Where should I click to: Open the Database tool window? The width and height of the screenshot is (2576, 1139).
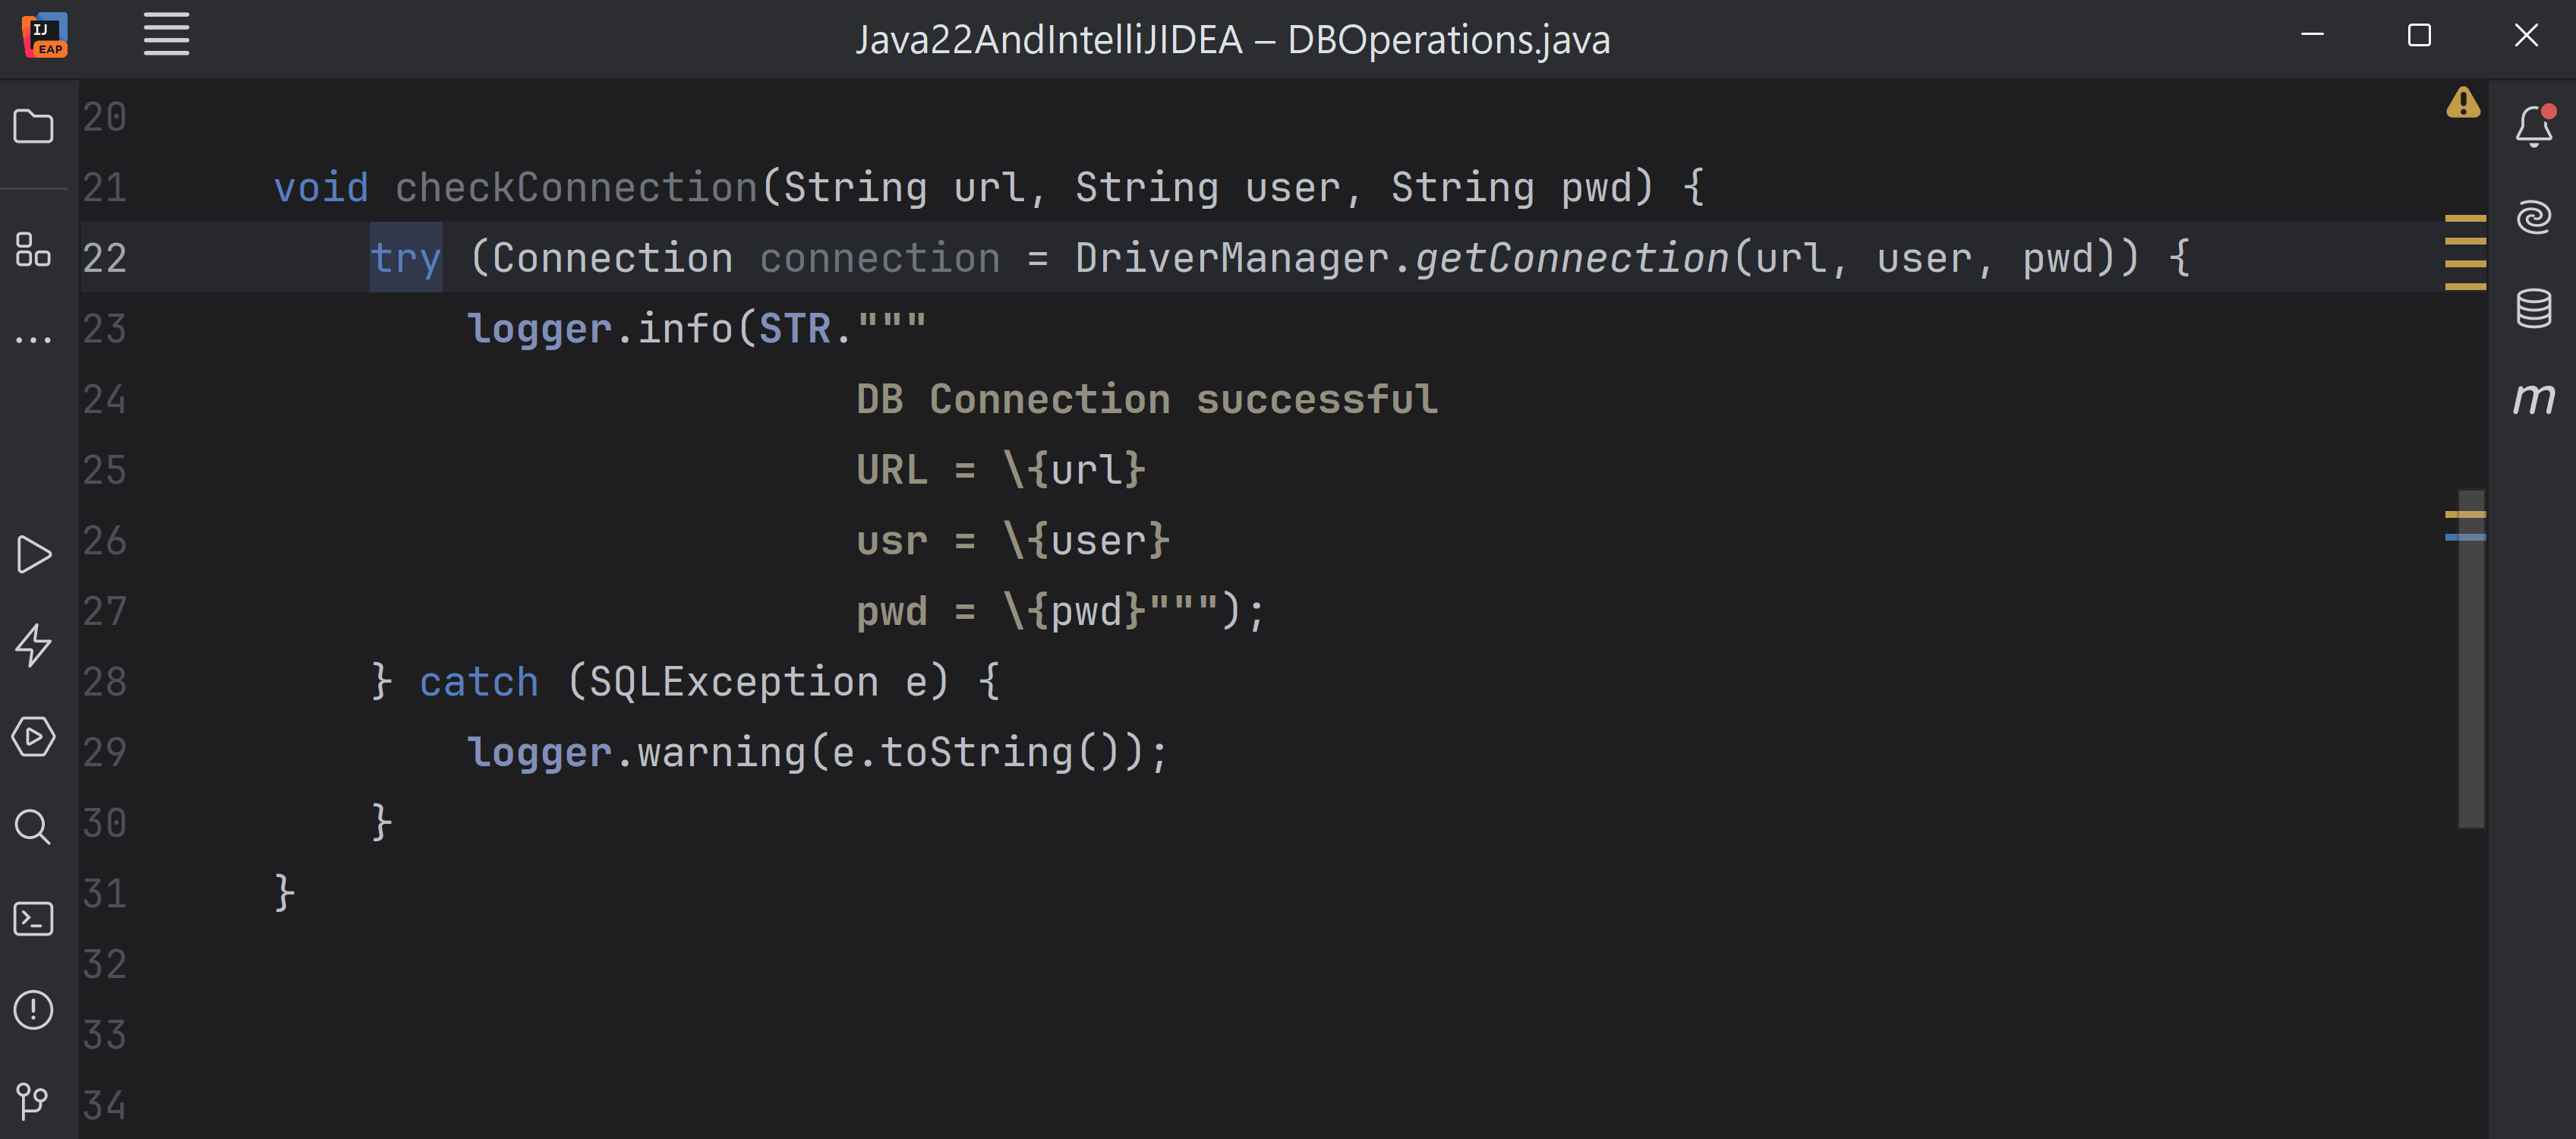click(x=2533, y=308)
